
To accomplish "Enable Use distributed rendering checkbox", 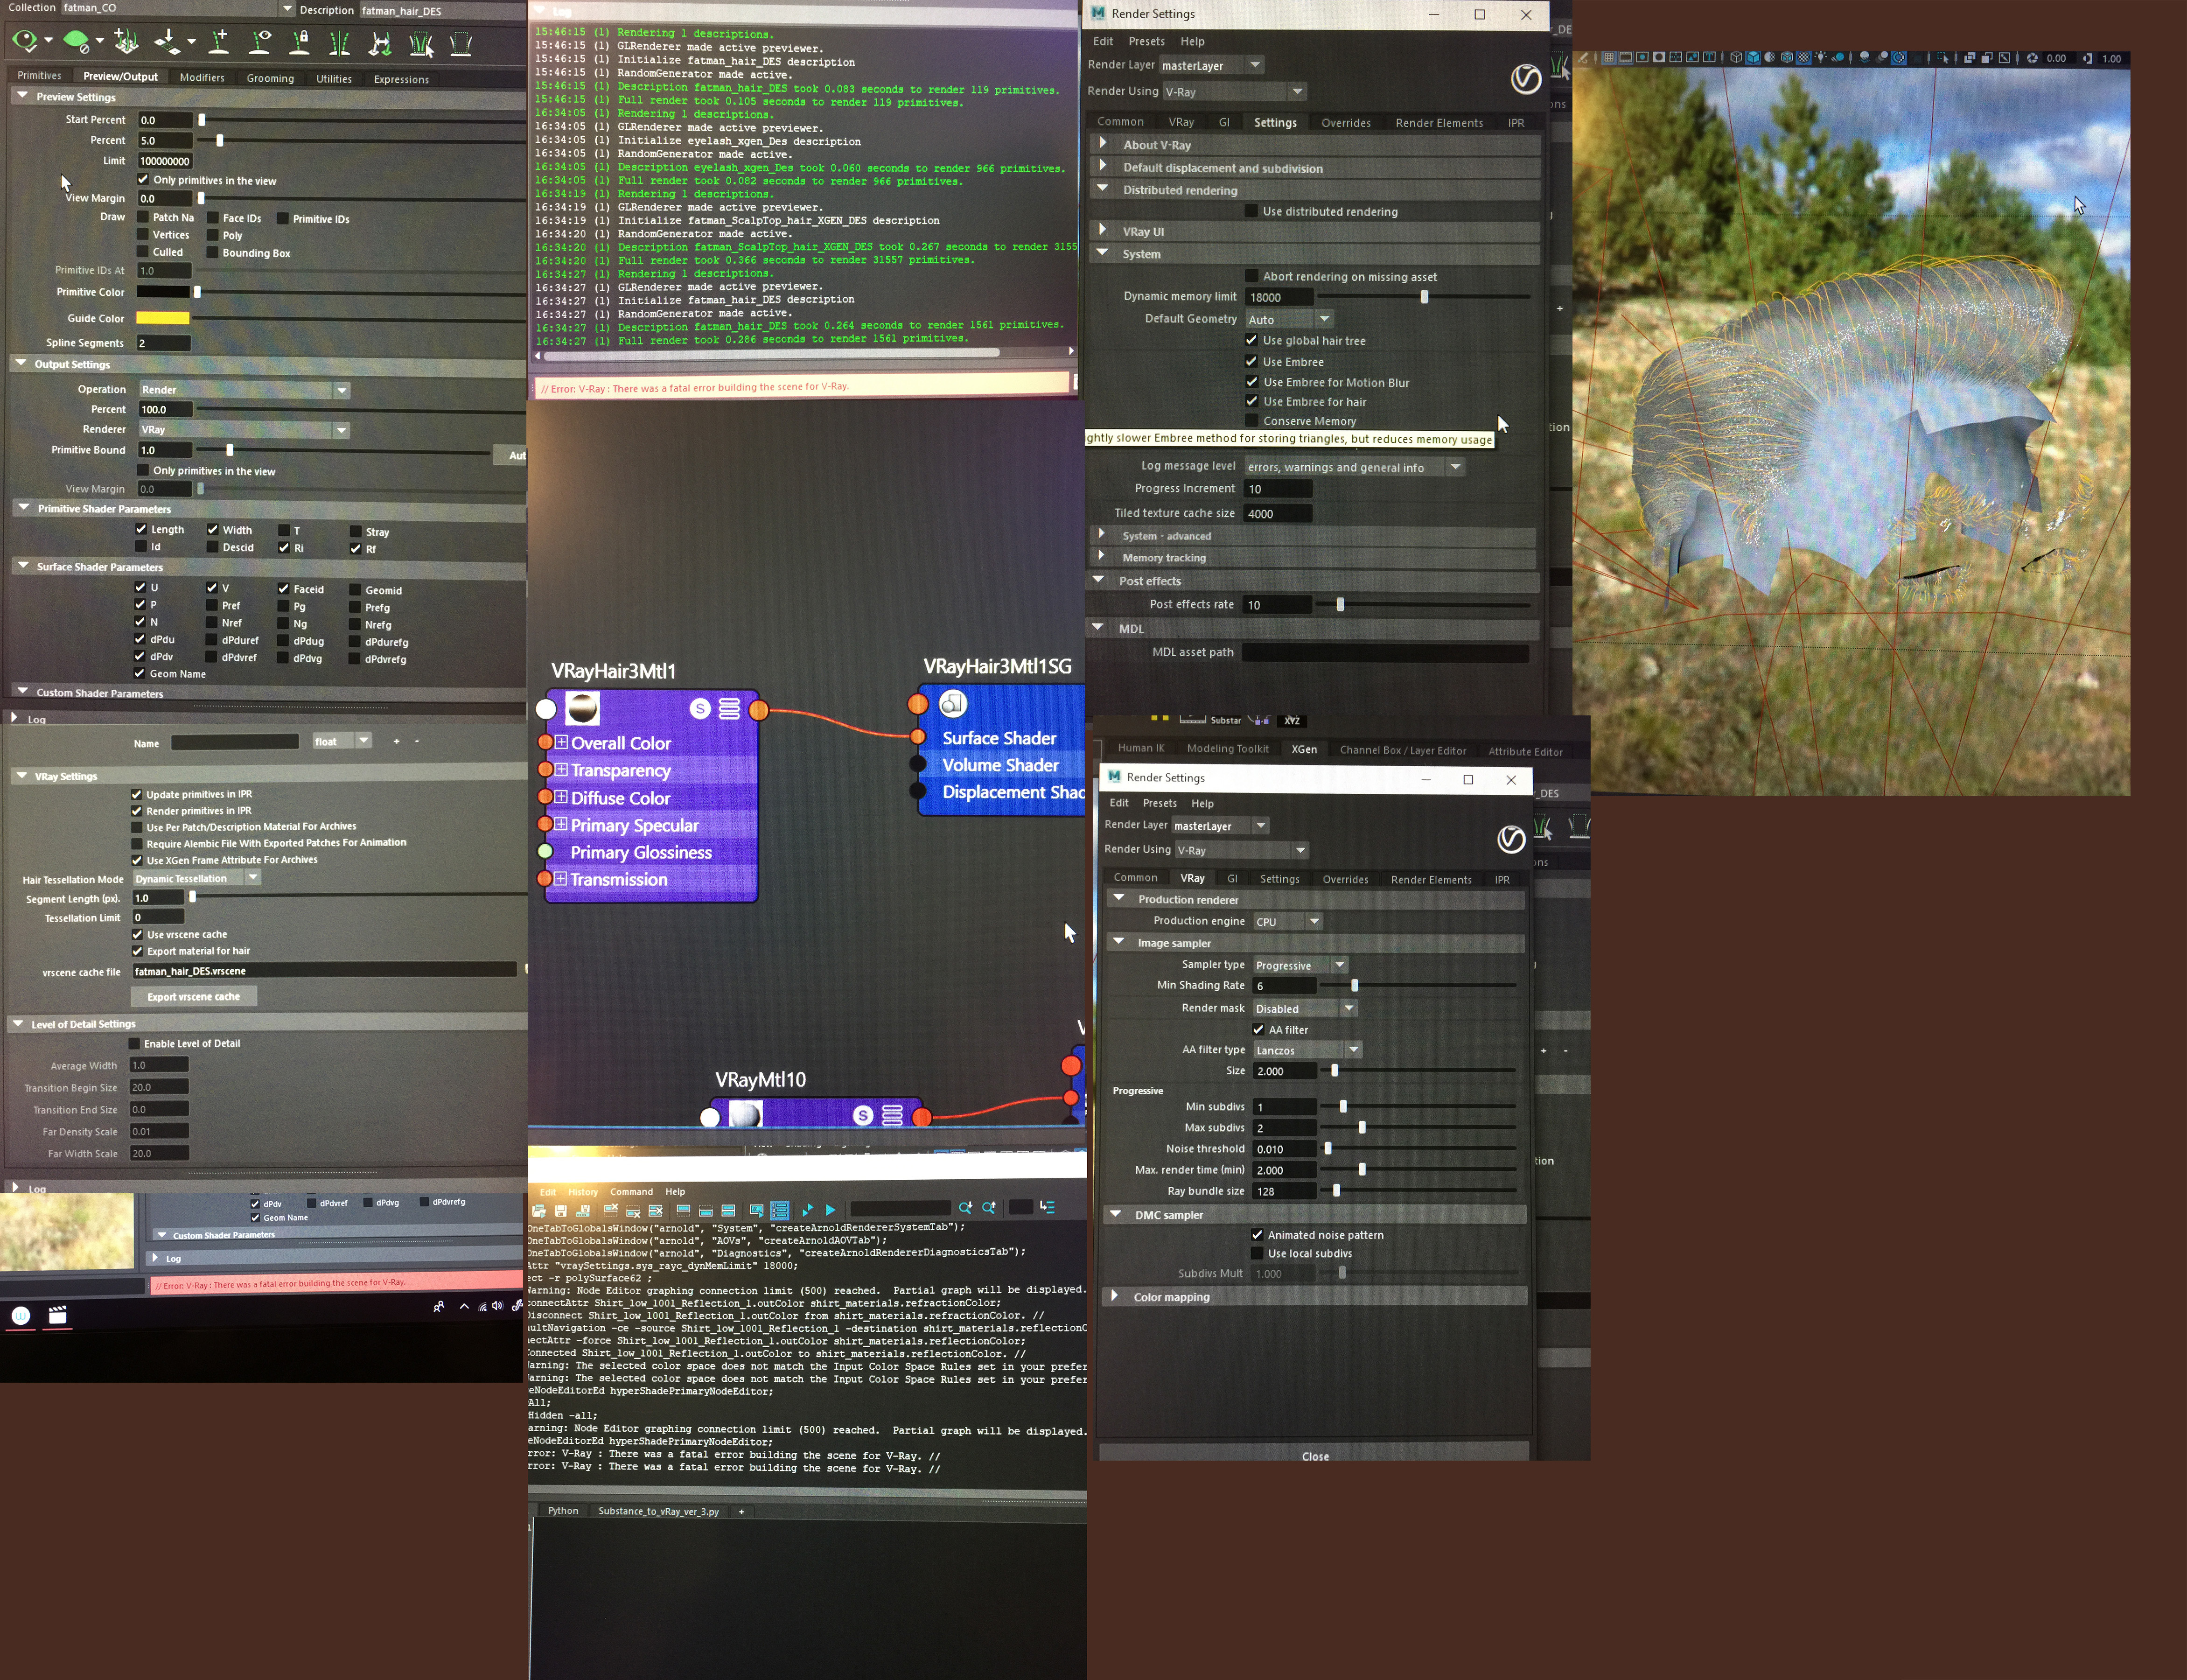I will tap(1251, 211).
